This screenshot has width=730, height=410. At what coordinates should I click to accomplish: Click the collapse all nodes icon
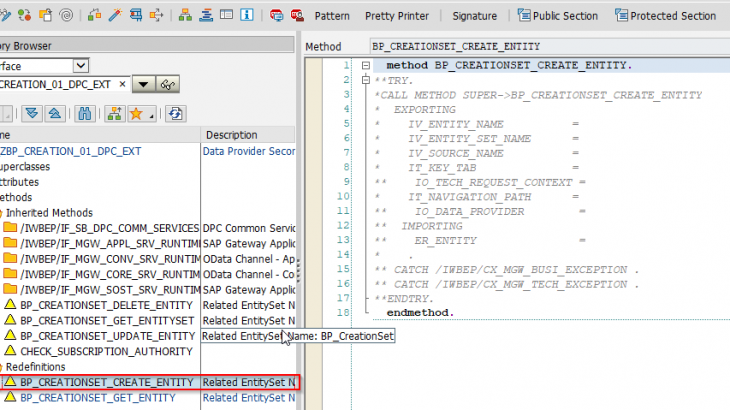pos(56,113)
